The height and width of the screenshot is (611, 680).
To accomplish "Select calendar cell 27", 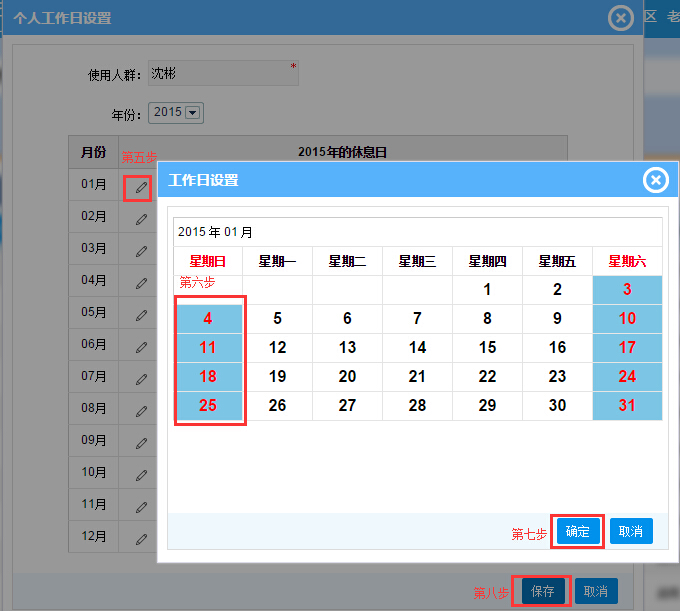I will pyautogui.click(x=347, y=406).
